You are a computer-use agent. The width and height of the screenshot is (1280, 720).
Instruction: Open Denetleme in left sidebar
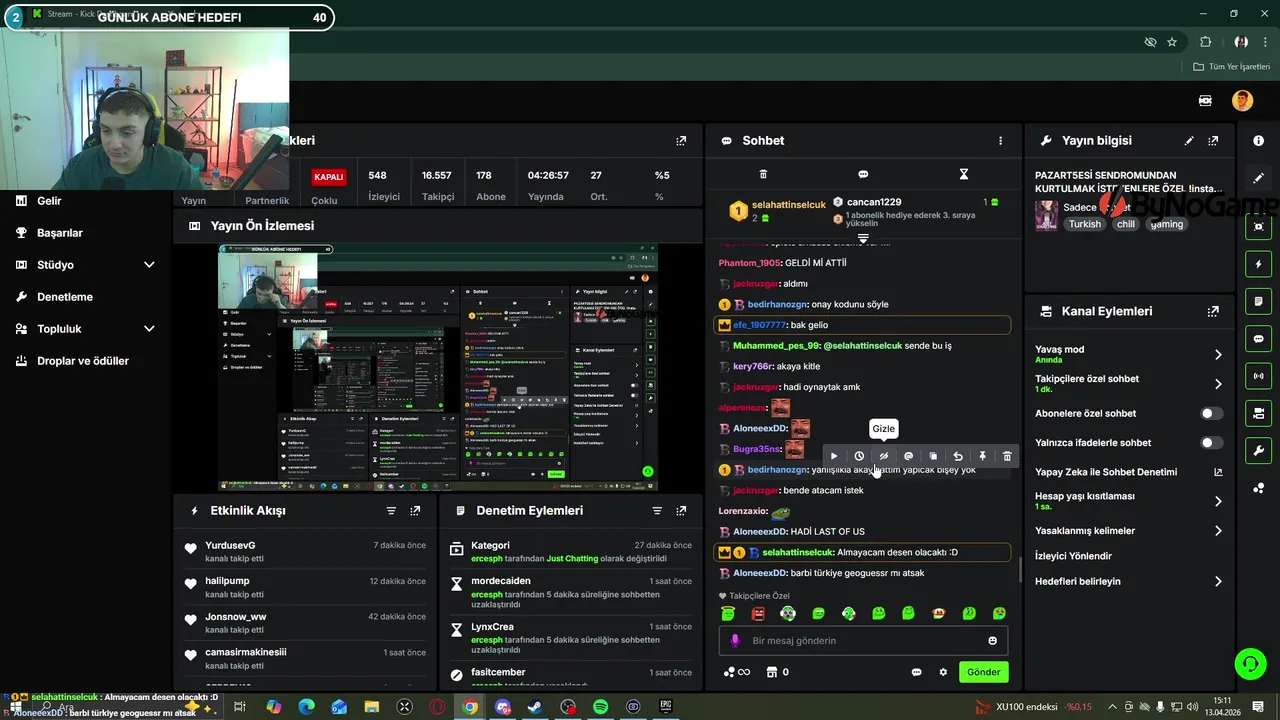pyautogui.click(x=65, y=297)
